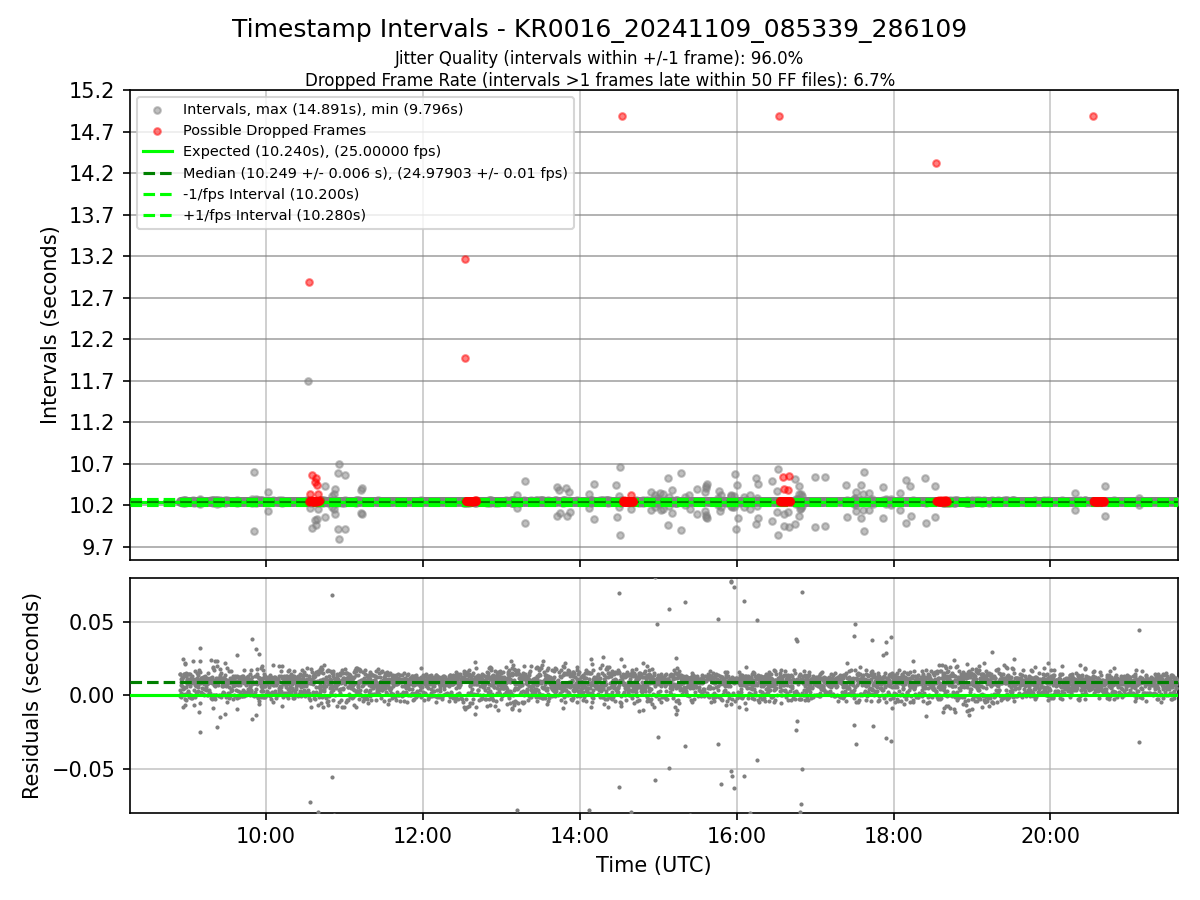Click the x-axis tick label 14:00
Screen dimensions: 1200x900
pyautogui.click(x=580, y=836)
